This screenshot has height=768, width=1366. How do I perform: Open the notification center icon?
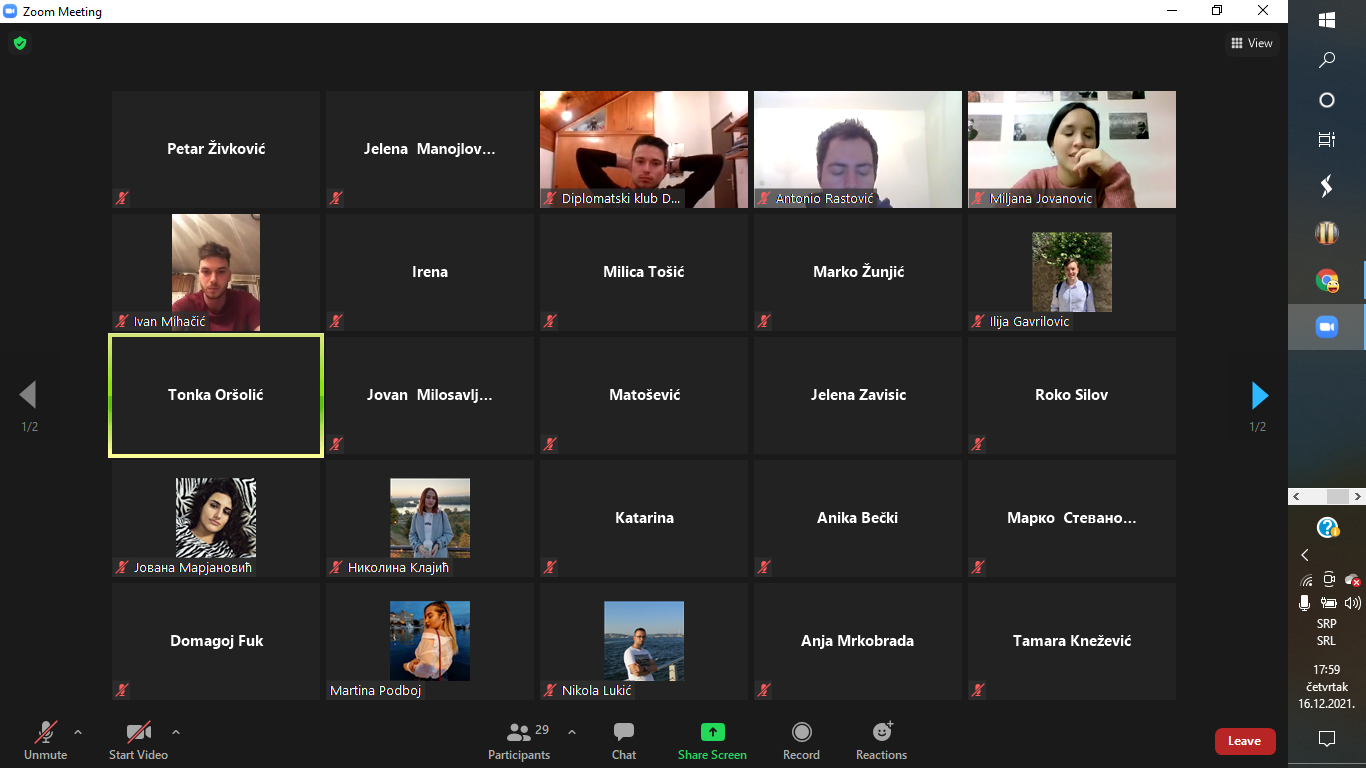[x=1327, y=739]
